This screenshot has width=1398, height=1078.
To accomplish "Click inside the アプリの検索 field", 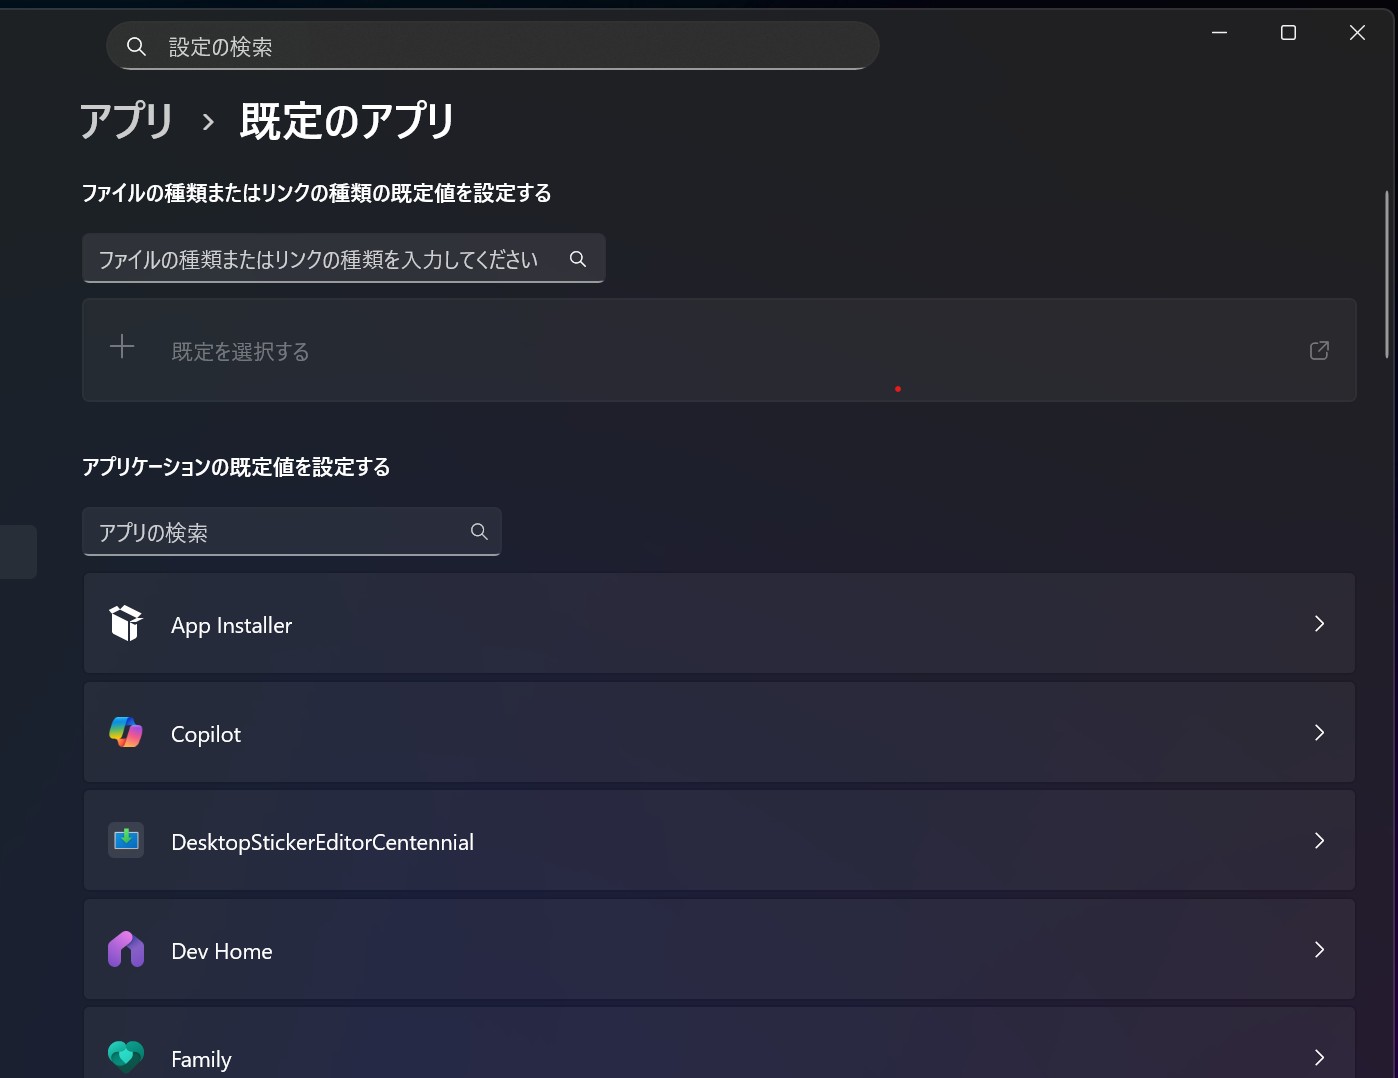I will [x=270, y=531].
